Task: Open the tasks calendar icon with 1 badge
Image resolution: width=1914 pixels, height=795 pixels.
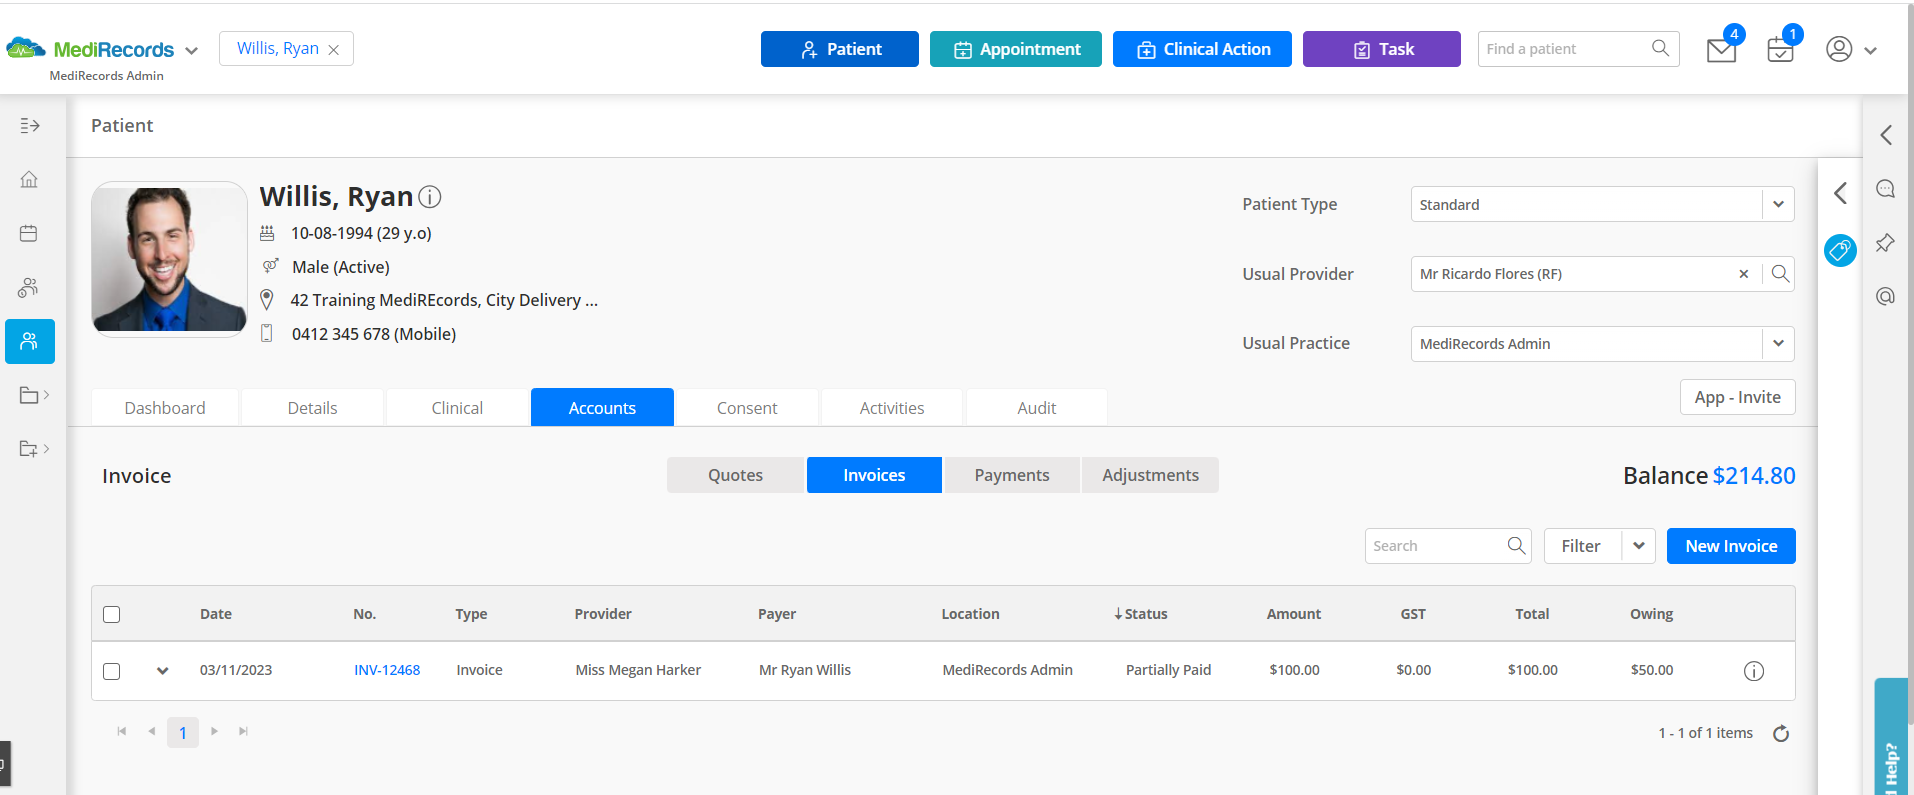Action: click(x=1782, y=48)
